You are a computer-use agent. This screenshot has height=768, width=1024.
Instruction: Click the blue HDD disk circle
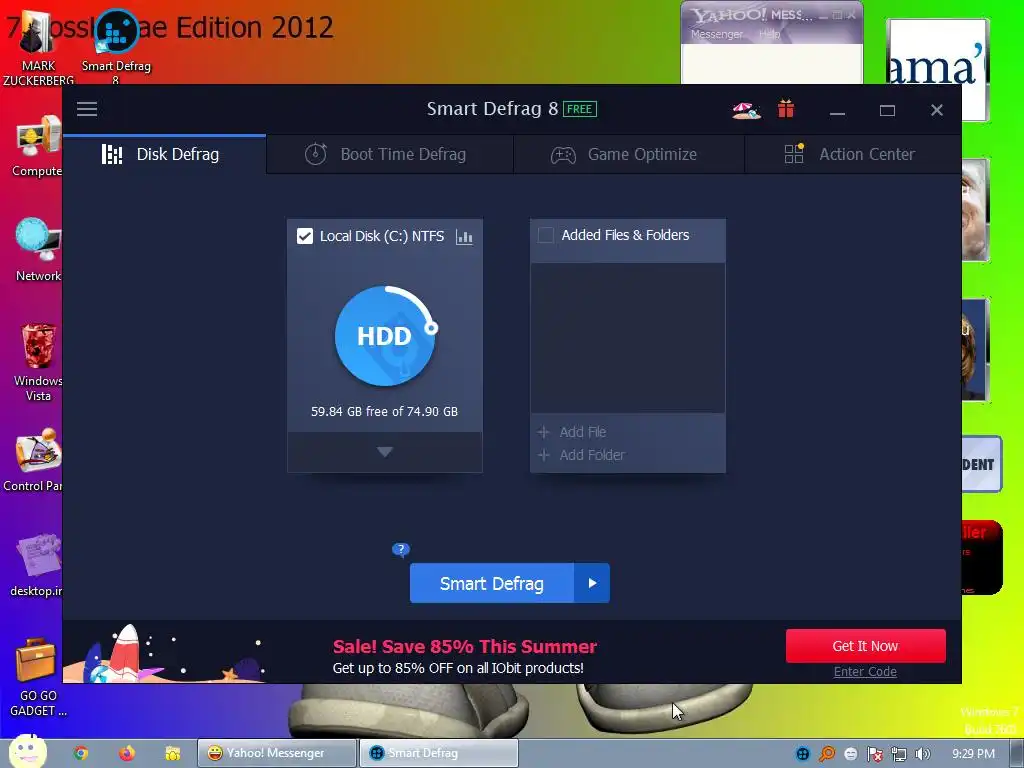[385, 336]
